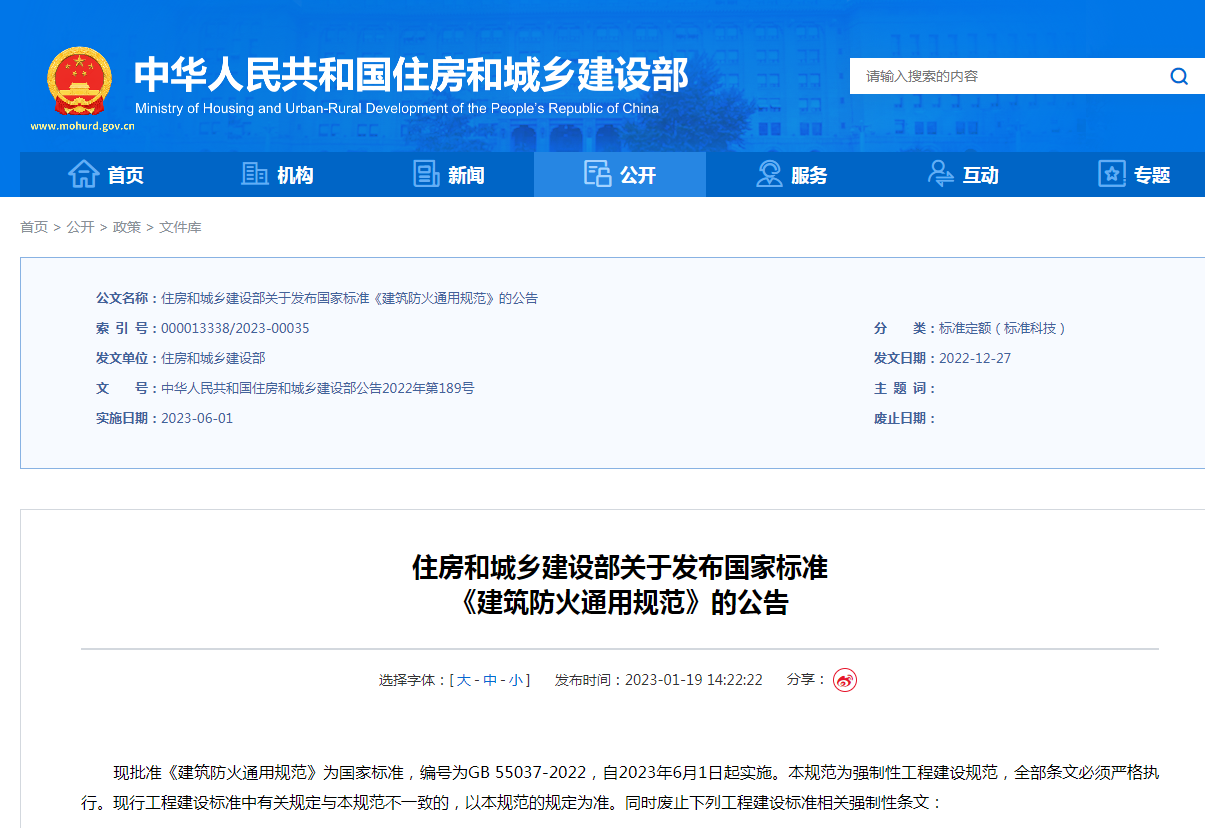The image size is (1205, 828).
Task: Click 首页 in the breadcrumb
Action: [34, 227]
